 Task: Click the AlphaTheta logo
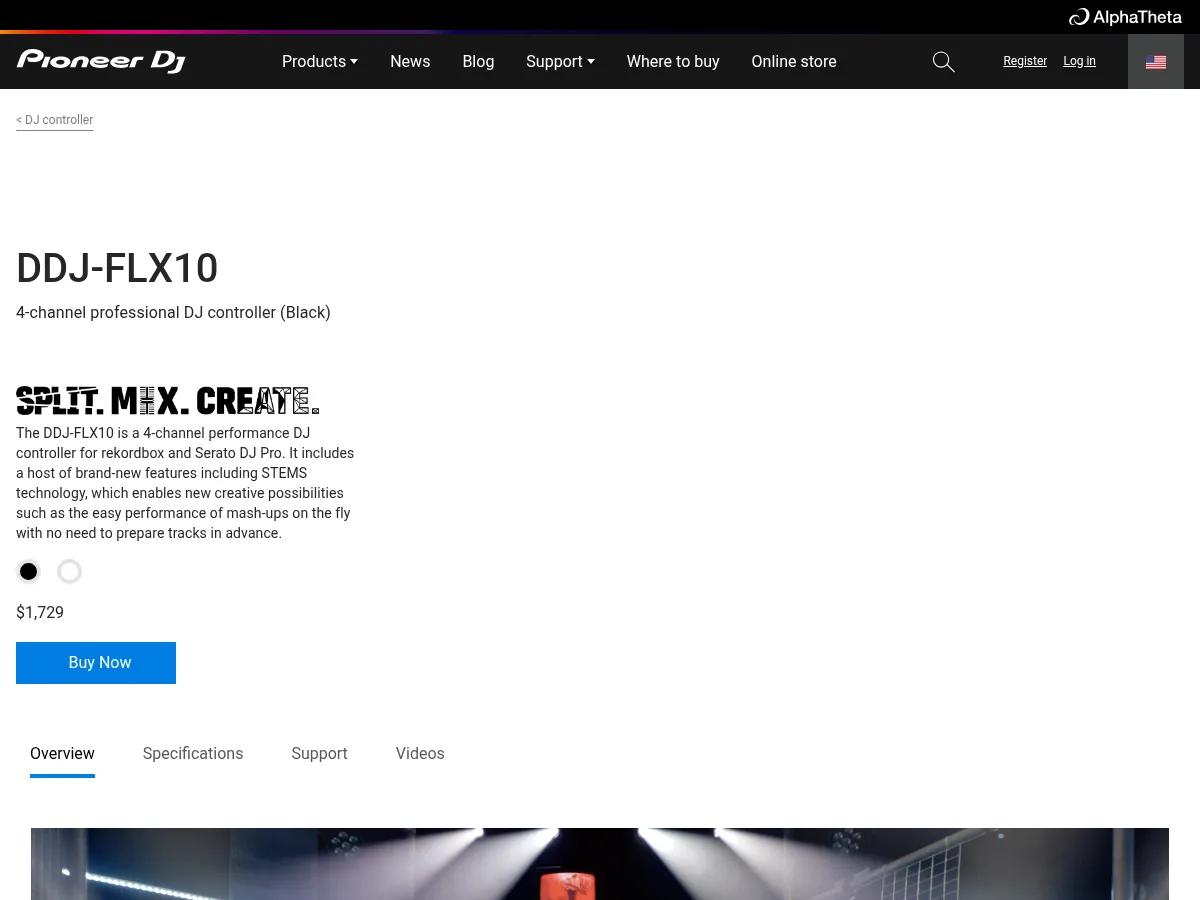pos(1124,16)
